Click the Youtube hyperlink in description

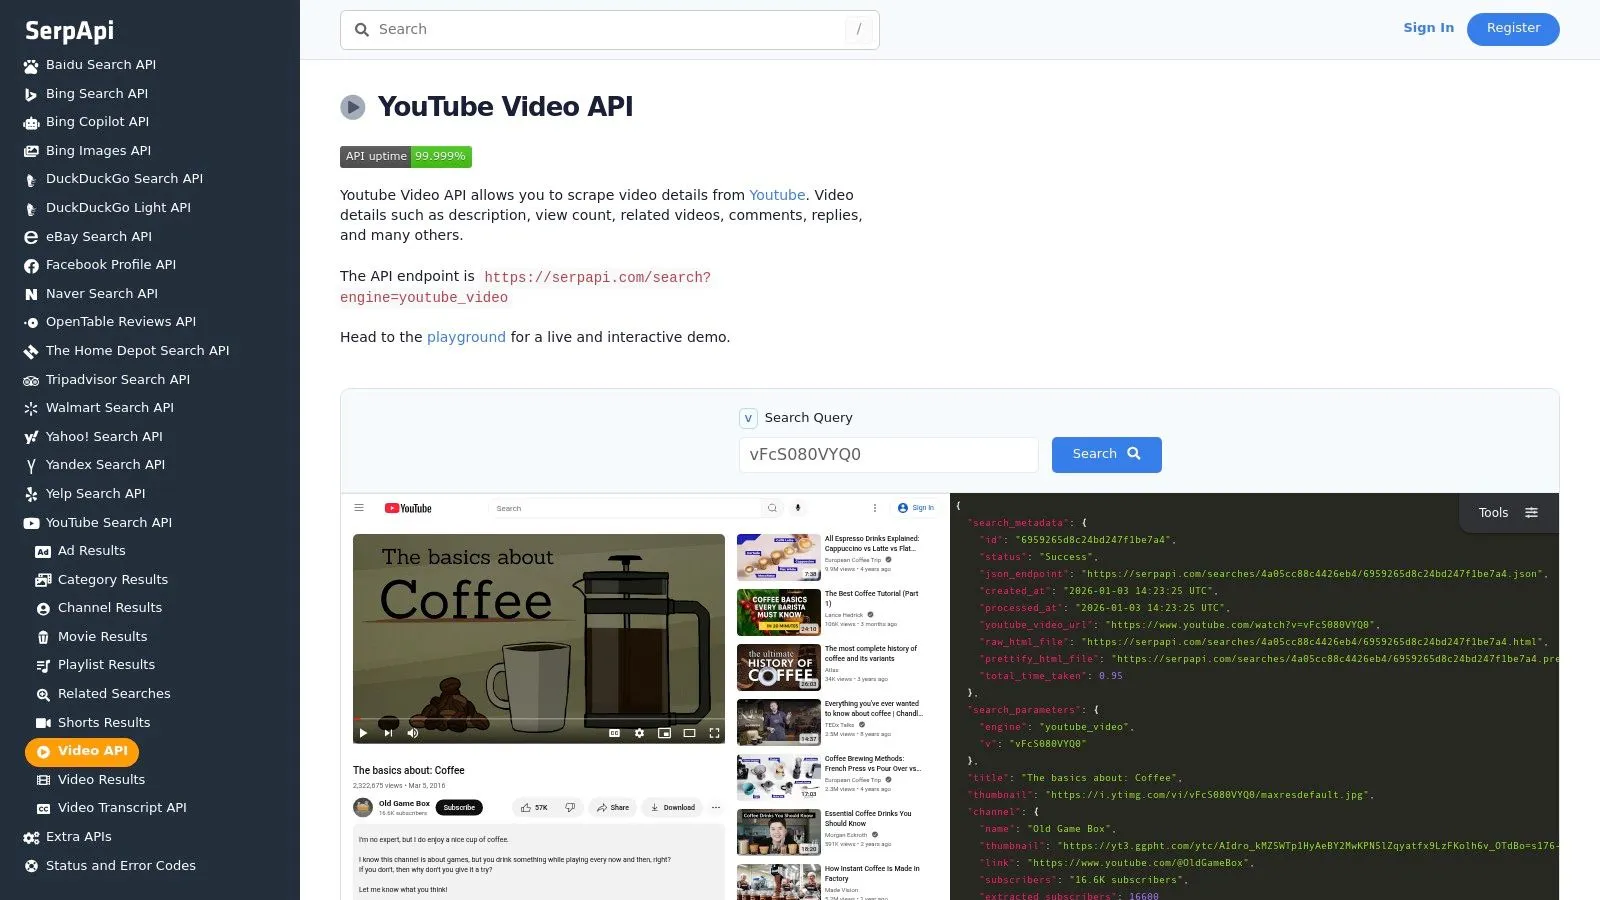click(x=777, y=196)
